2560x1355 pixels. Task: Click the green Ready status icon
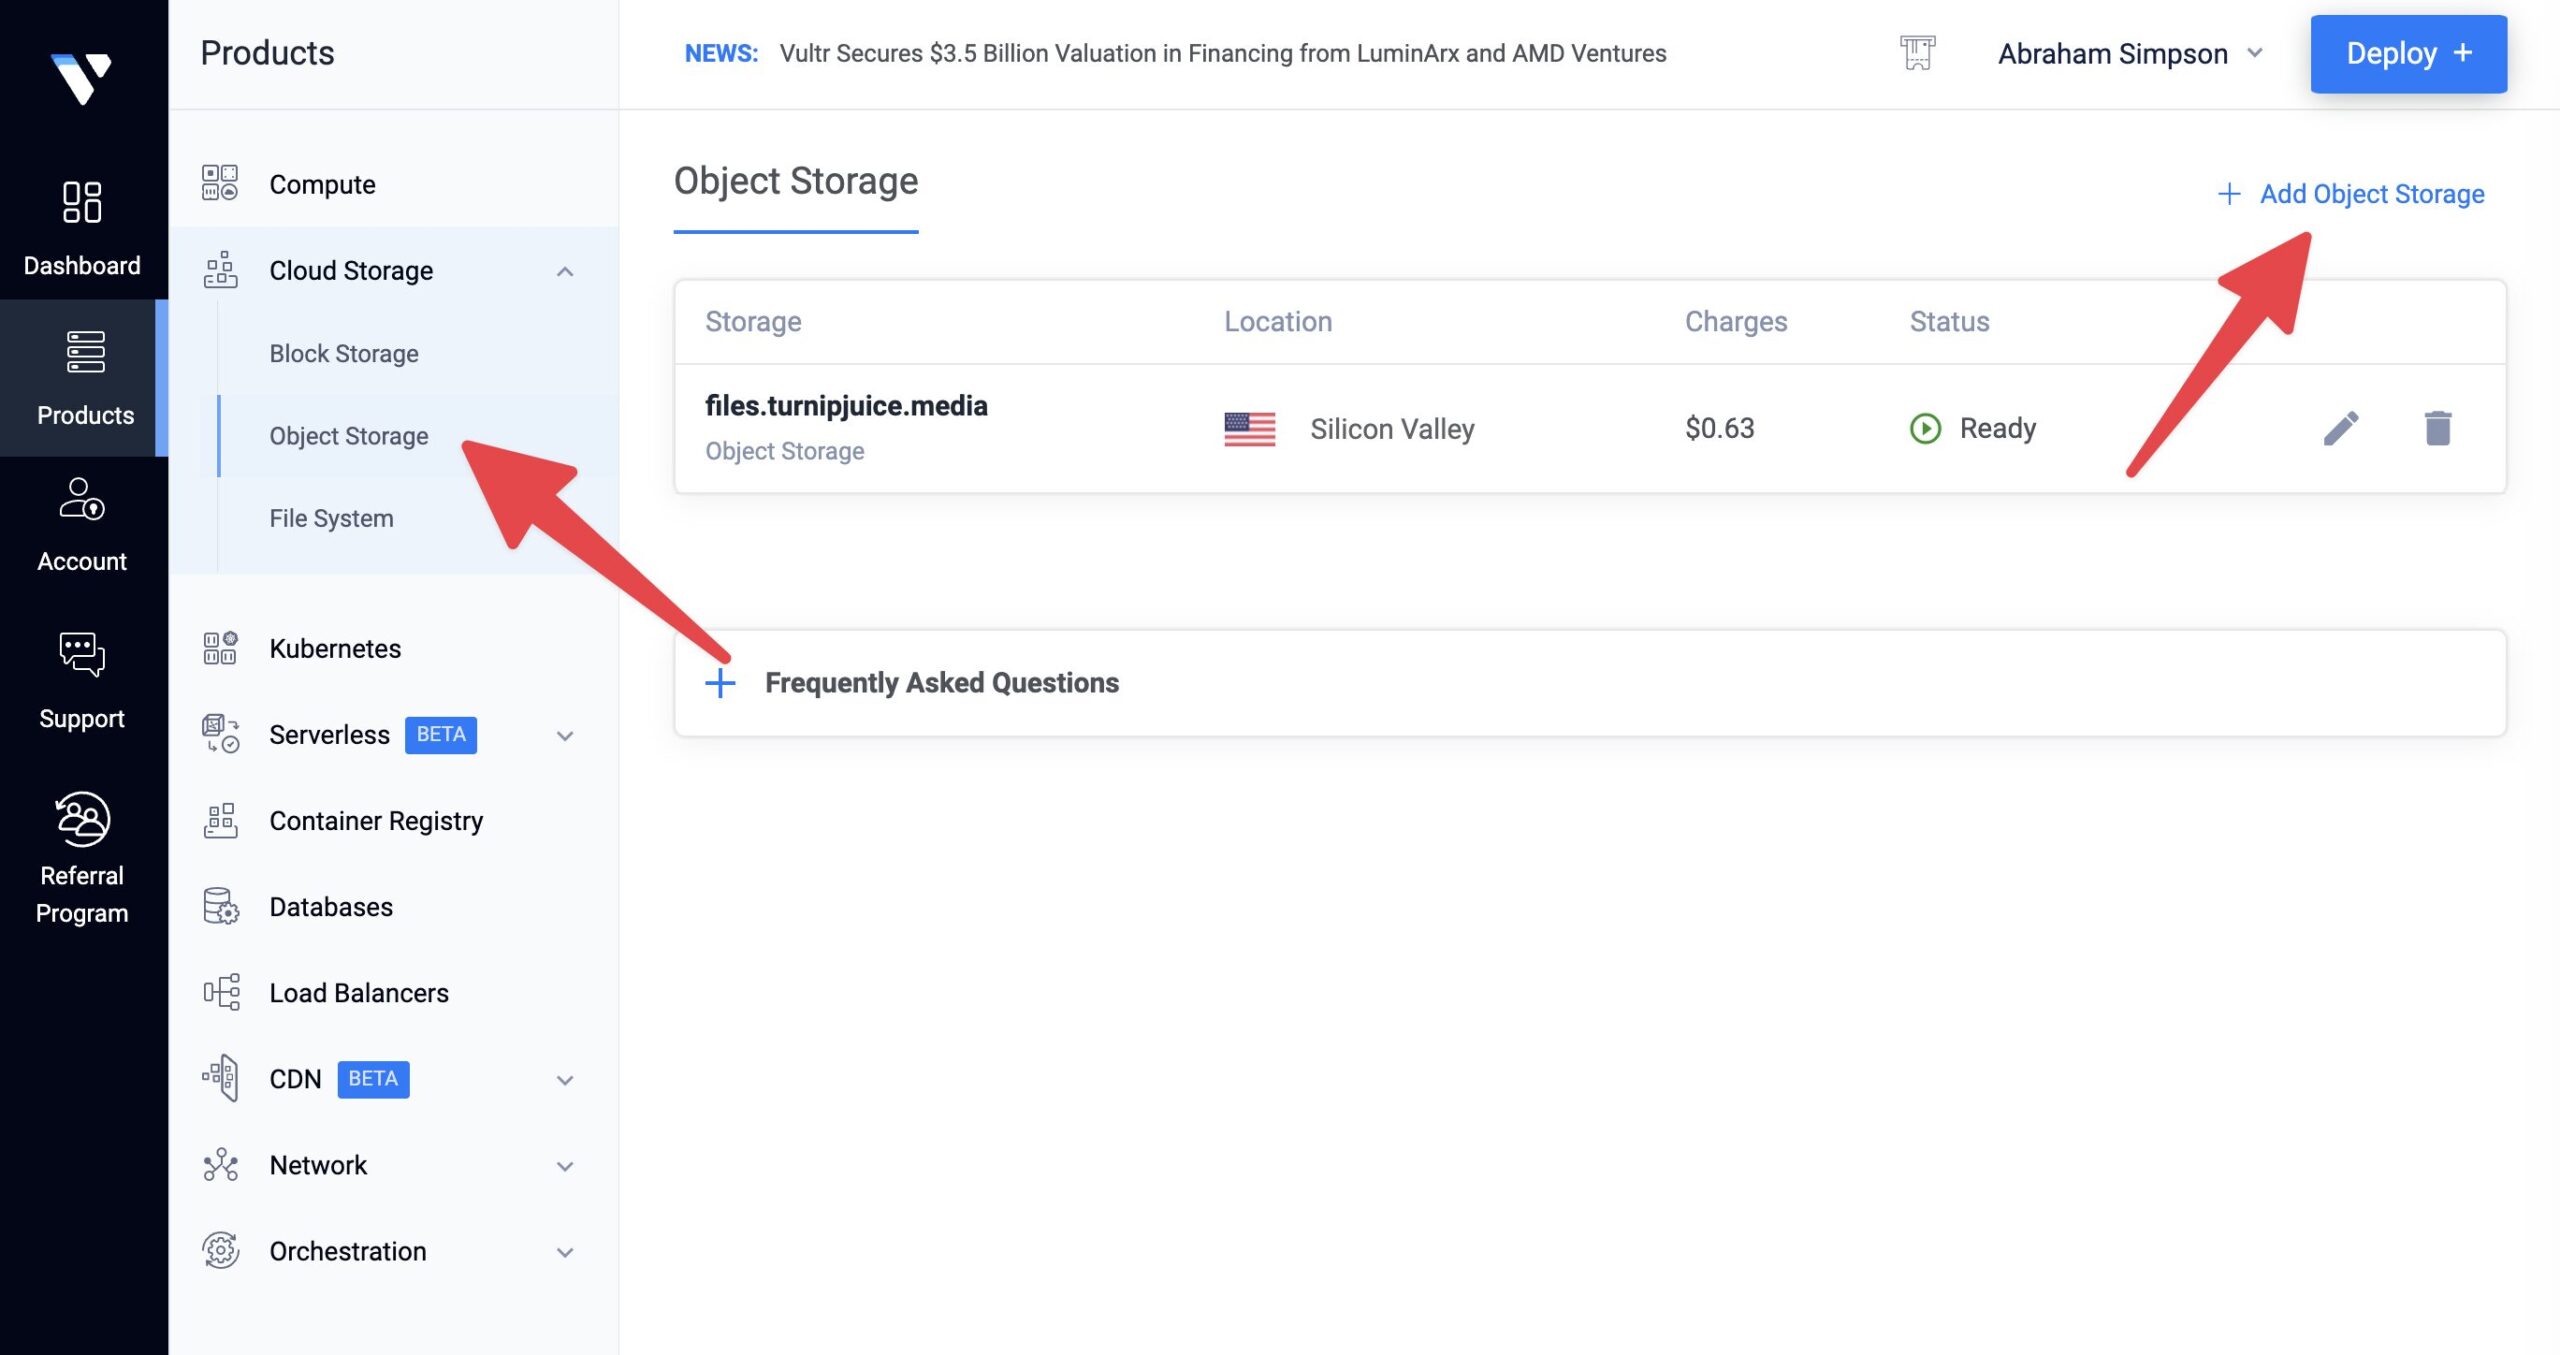coord(1925,429)
